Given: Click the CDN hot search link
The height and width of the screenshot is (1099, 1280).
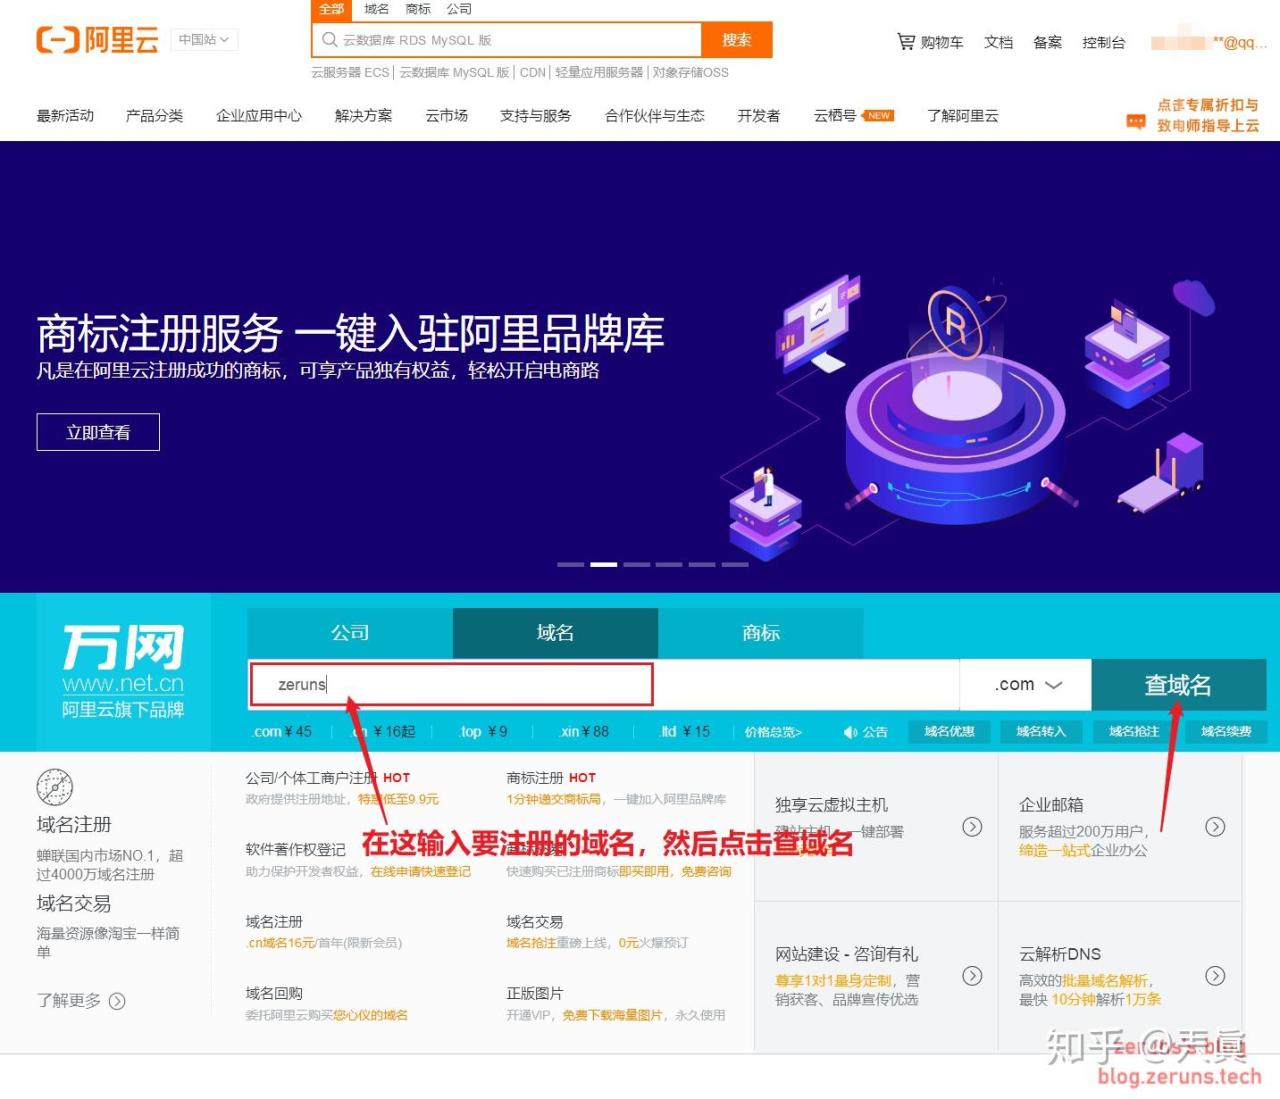Looking at the screenshot, I should pos(533,73).
